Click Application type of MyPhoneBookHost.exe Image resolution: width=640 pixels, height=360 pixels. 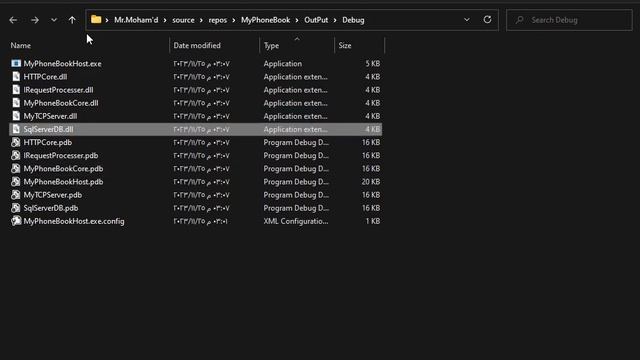point(283,64)
